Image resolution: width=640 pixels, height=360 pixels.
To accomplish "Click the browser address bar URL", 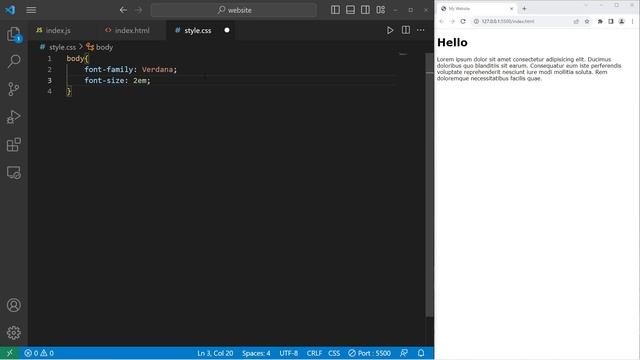I will point(508,21).
